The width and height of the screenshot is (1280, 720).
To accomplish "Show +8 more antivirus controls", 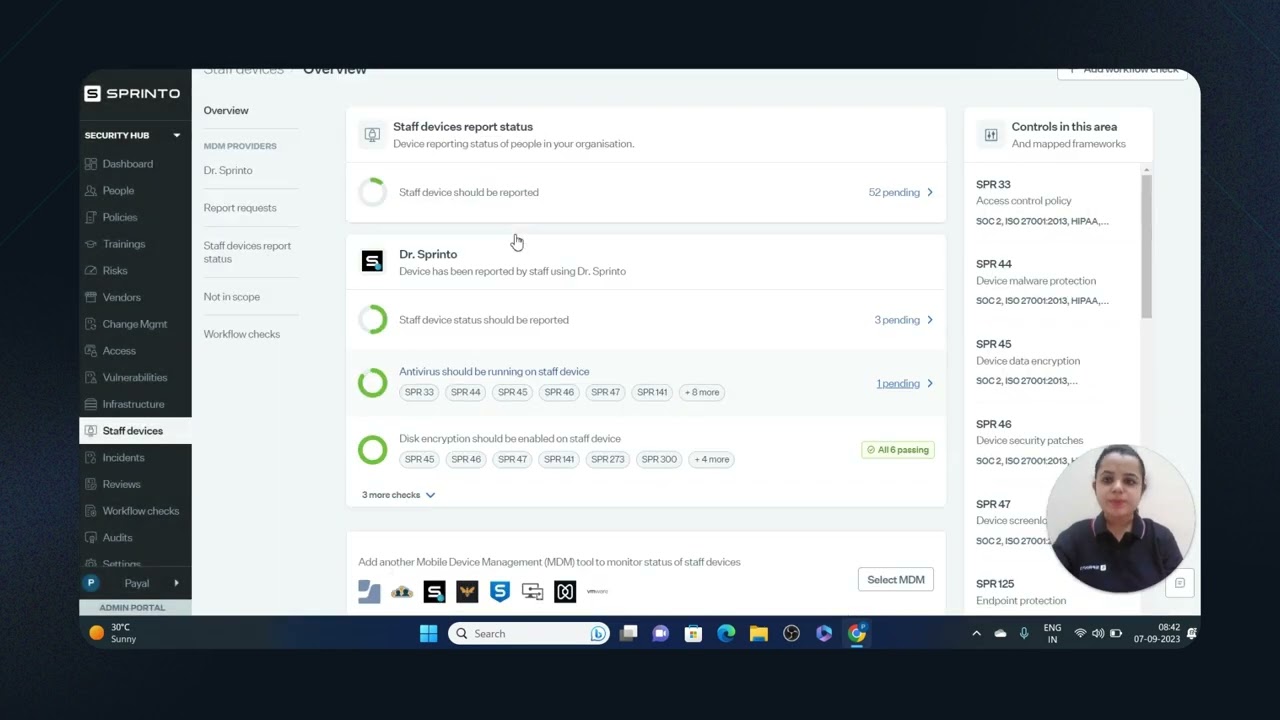I will coord(702,392).
